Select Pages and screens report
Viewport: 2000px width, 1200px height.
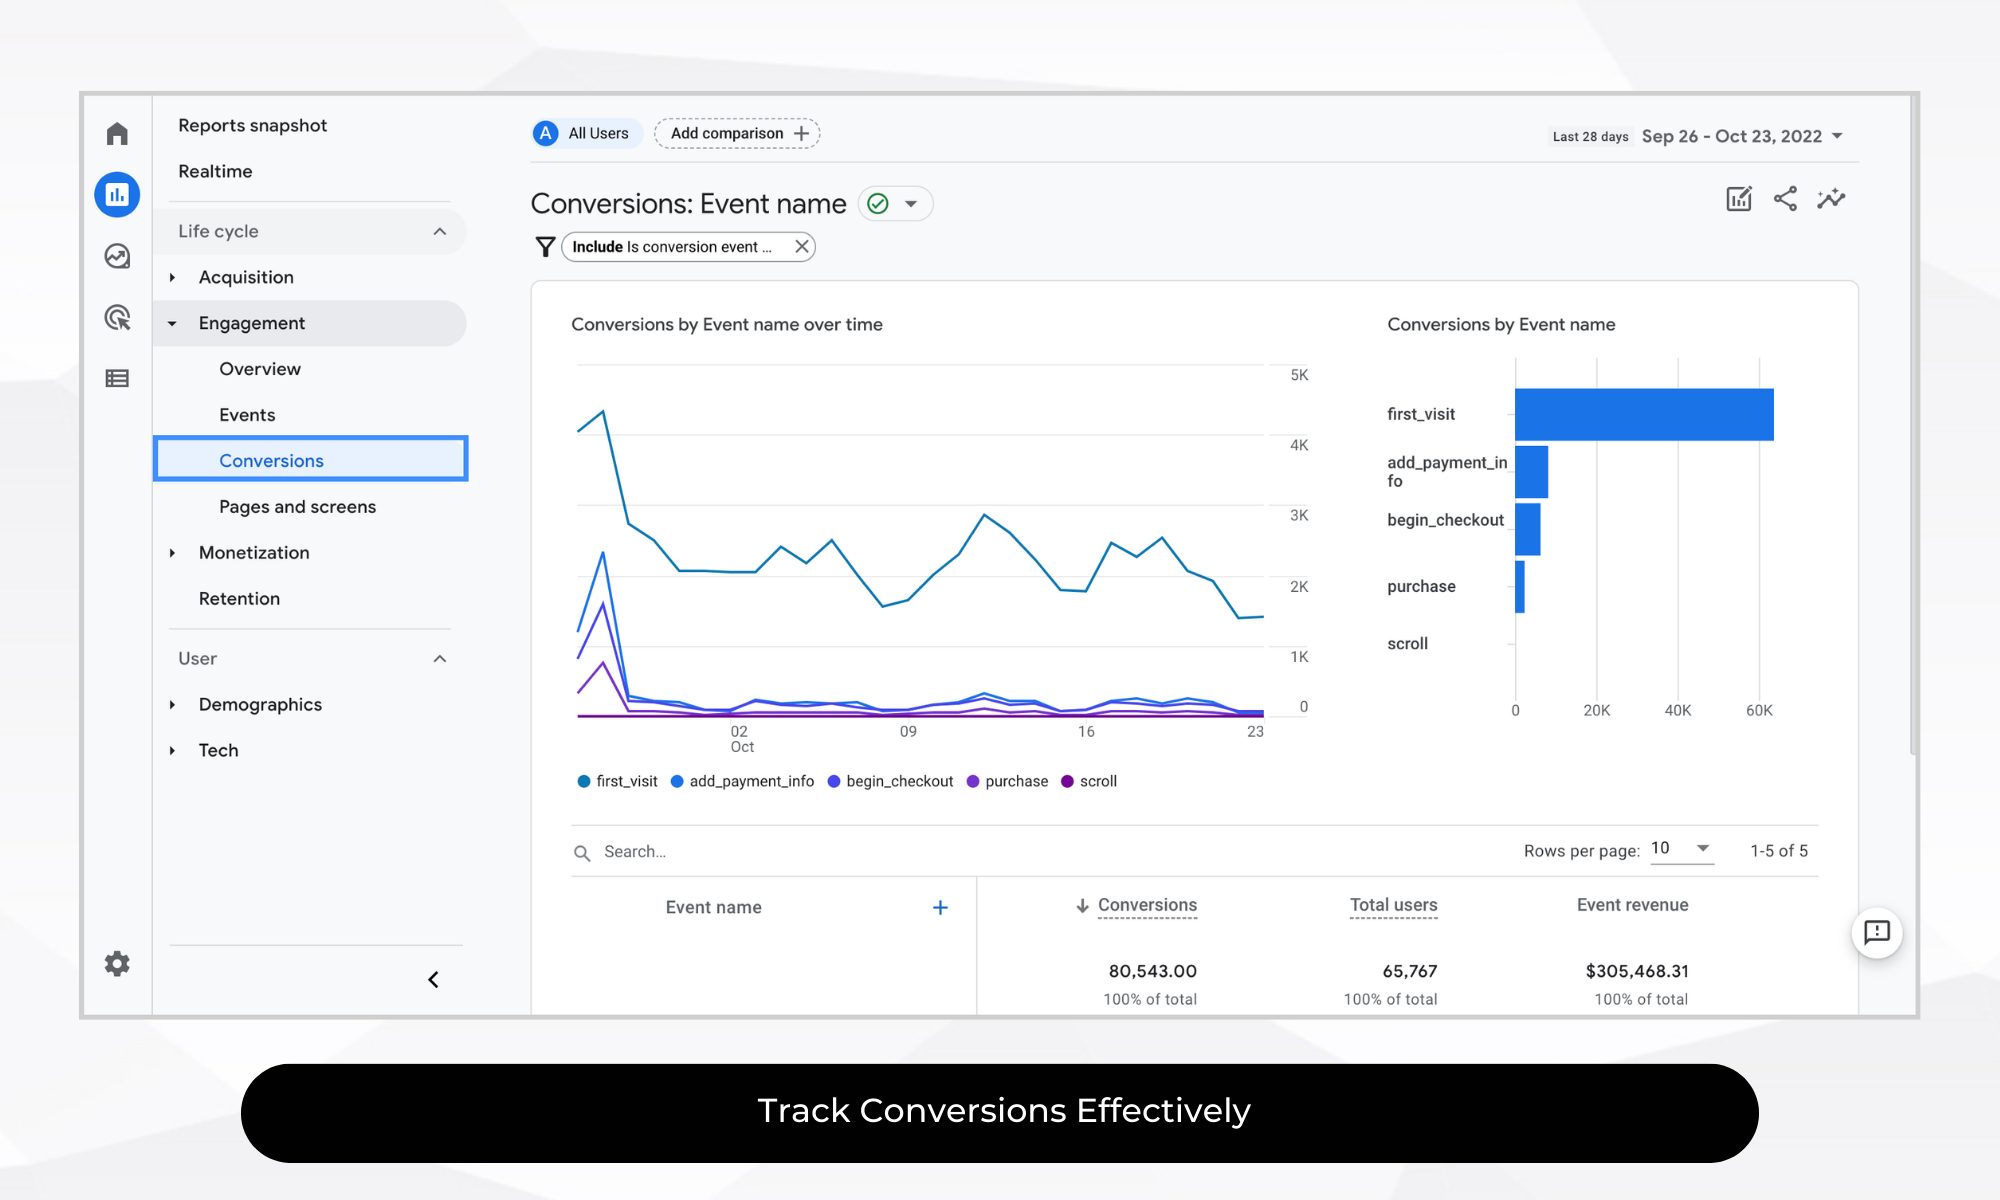click(297, 506)
